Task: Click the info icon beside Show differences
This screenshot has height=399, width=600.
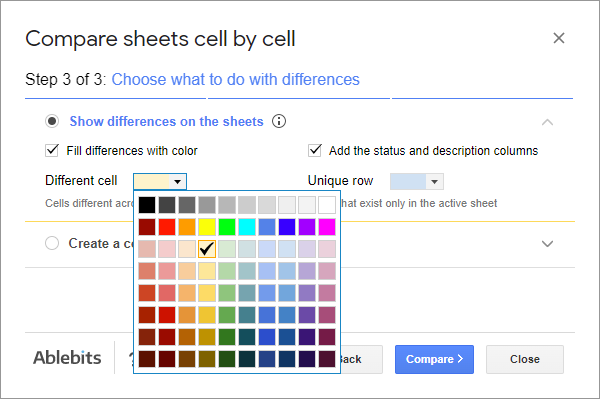Action: point(279,121)
